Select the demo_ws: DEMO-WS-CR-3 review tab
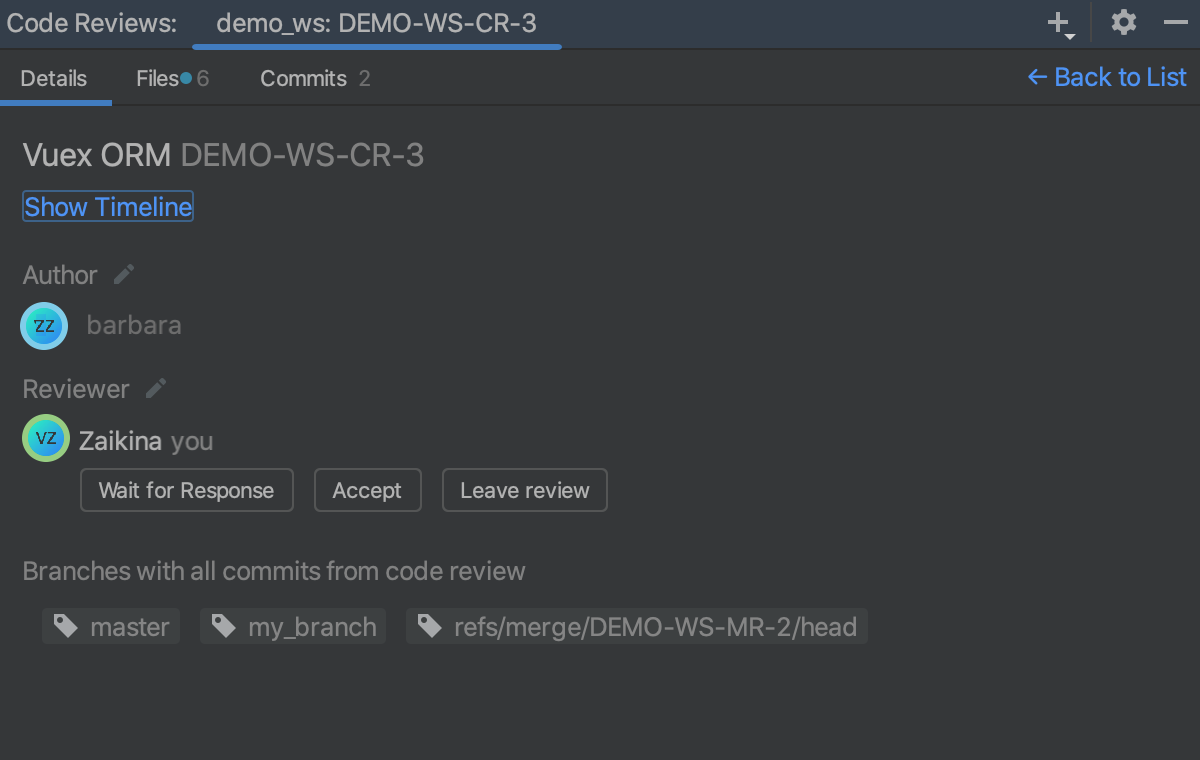1200x760 pixels. (376, 23)
